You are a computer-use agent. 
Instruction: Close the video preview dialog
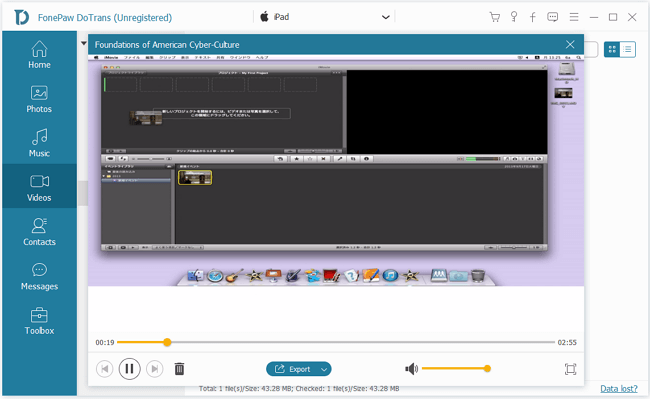(570, 44)
